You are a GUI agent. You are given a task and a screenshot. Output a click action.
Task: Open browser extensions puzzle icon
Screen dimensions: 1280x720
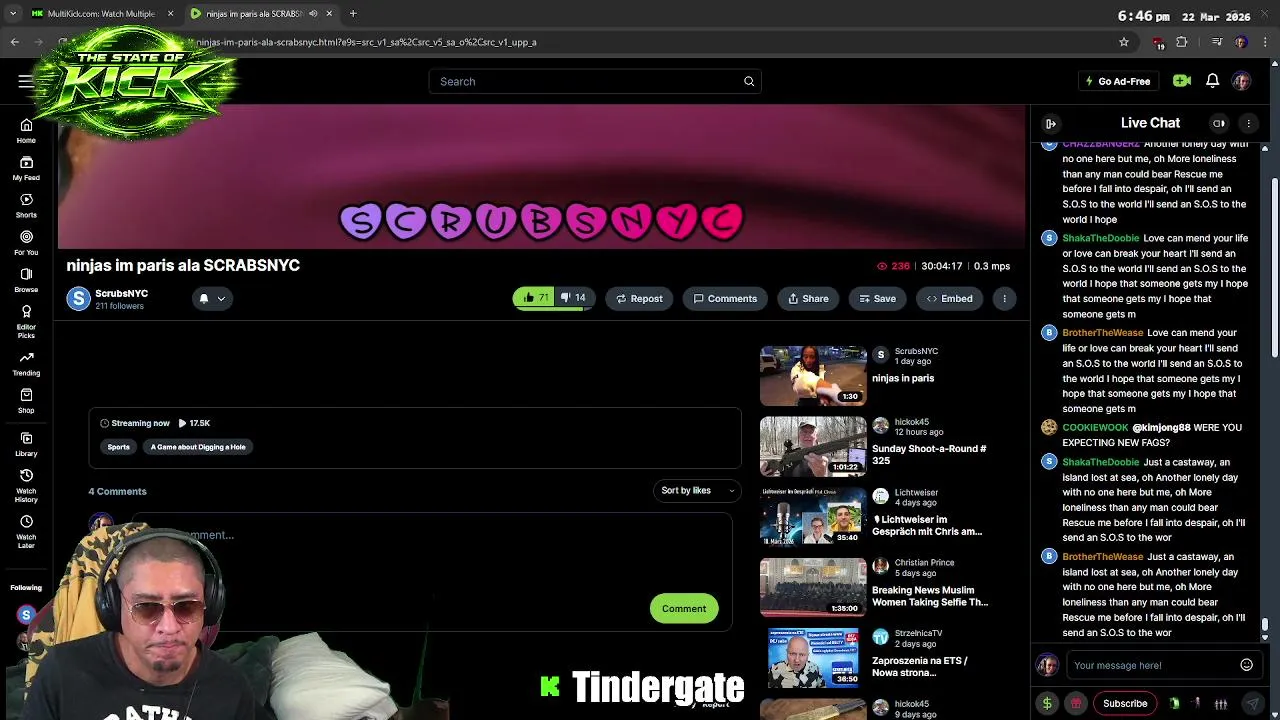(1181, 42)
